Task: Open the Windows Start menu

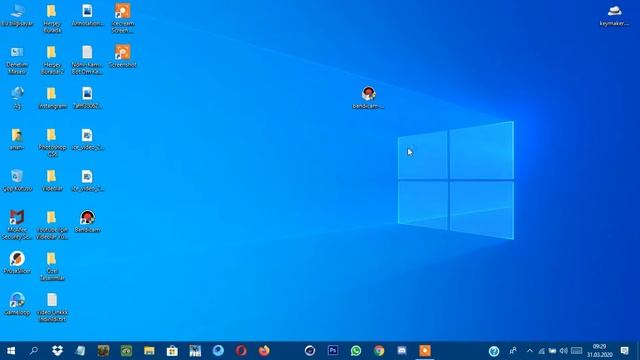Action: (11, 351)
